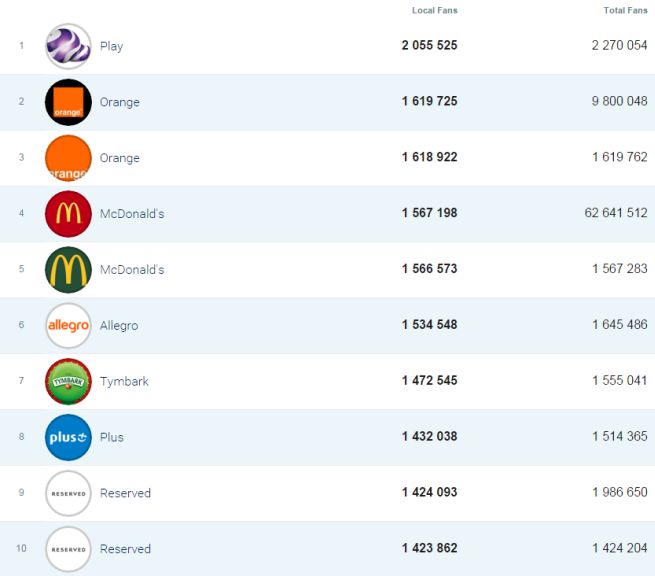Screen dimensions: 655x576
Task: Click the black-background Orange logo
Action: click(x=68, y=102)
